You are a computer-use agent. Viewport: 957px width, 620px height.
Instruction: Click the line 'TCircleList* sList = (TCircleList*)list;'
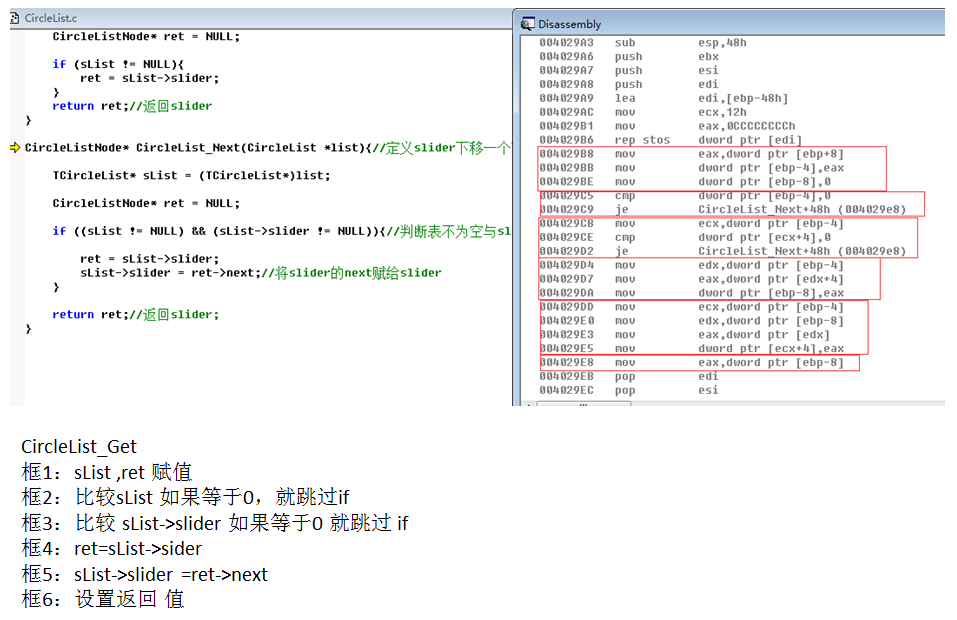pos(191,176)
